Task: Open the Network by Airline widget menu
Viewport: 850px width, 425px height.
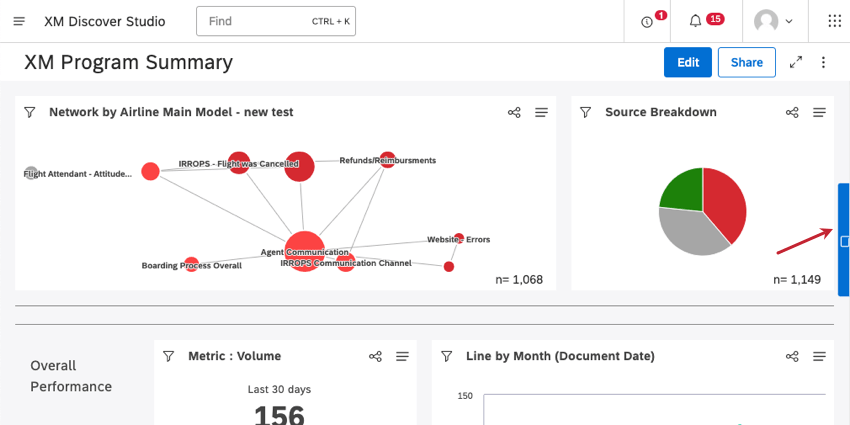Action: (x=541, y=112)
